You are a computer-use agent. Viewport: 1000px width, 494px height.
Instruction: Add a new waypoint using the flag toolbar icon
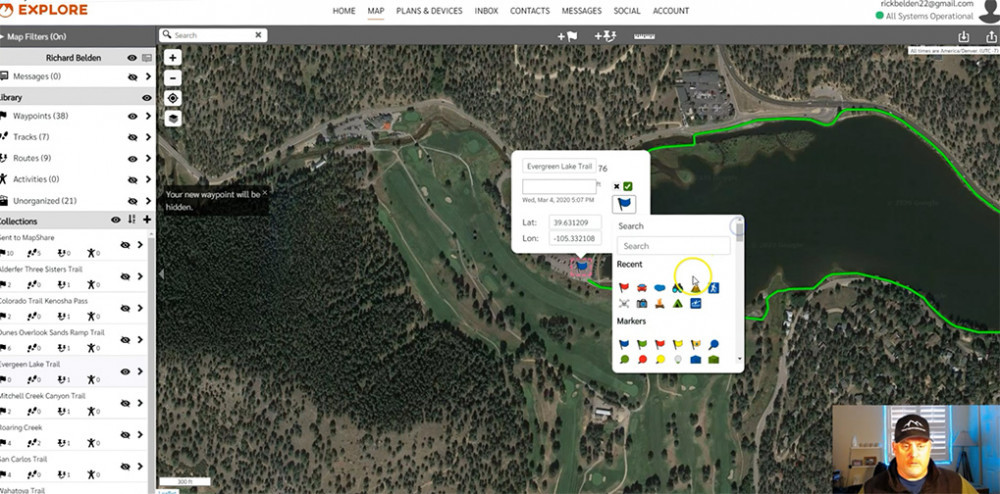567,36
